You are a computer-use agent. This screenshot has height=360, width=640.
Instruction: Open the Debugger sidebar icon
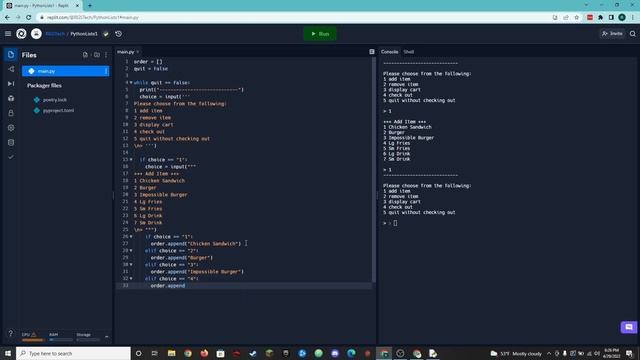coord(11,84)
